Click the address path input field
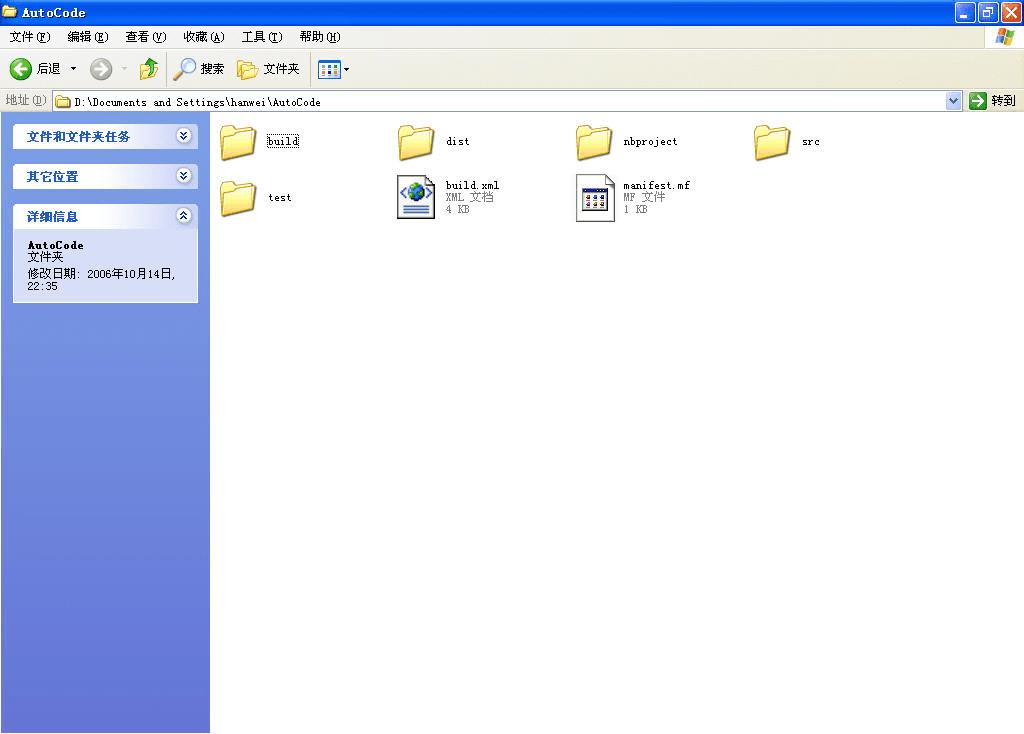 point(507,102)
